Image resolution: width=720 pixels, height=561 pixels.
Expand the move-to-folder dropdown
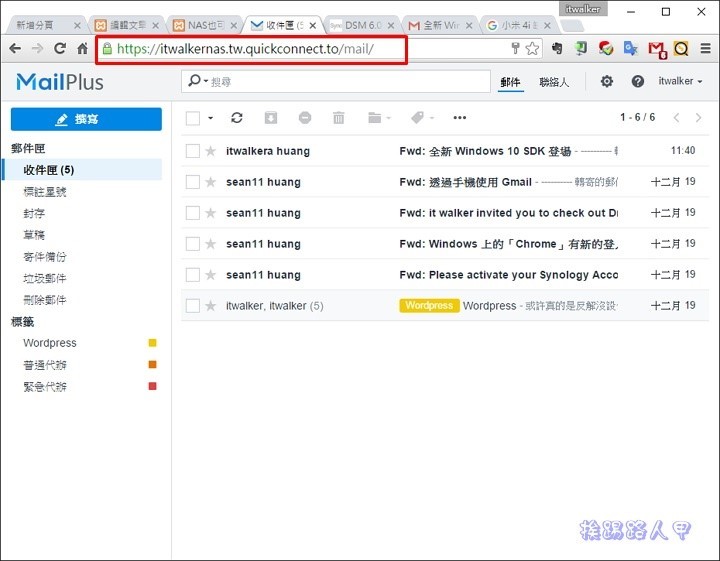tap(379, 118)
